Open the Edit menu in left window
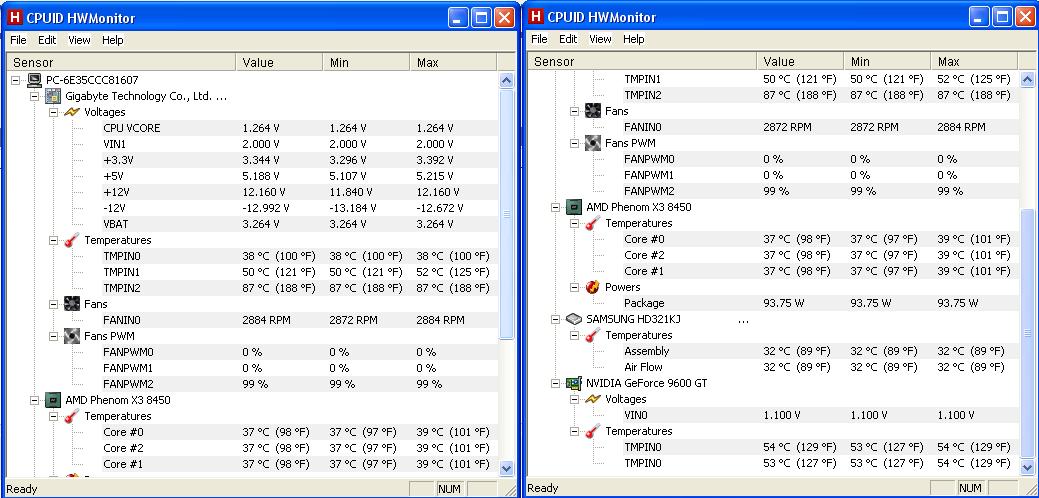Image resolution: width=1039 pixels, height=498 pixels. (x=47, y=40)
